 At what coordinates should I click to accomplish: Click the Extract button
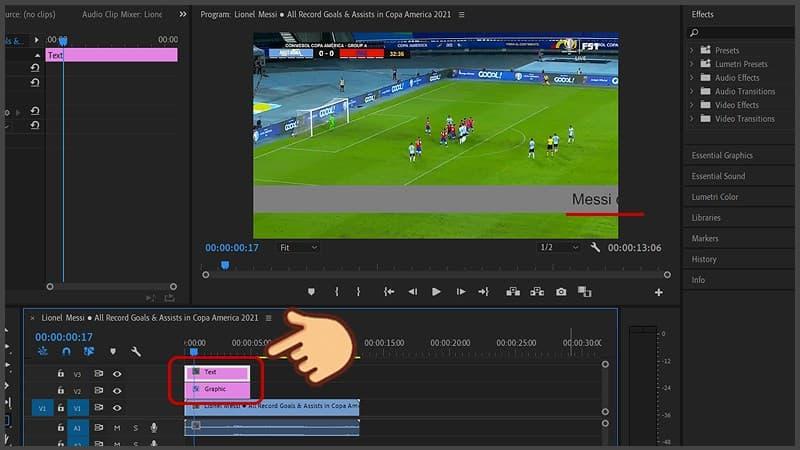pos(537,292)
